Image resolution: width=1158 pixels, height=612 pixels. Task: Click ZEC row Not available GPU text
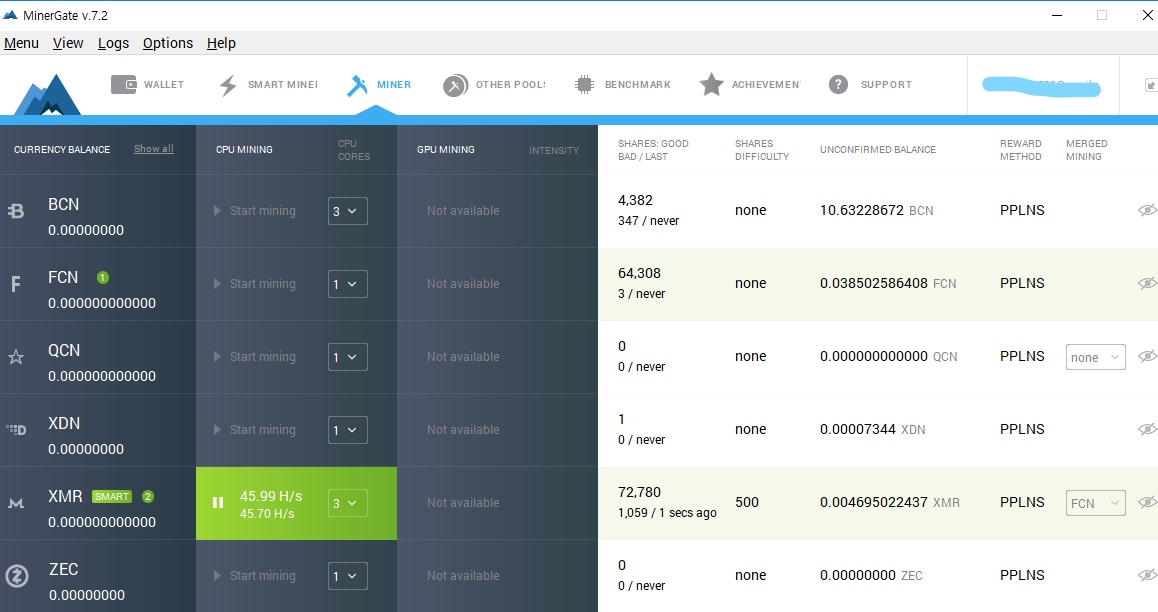(463, 576)
